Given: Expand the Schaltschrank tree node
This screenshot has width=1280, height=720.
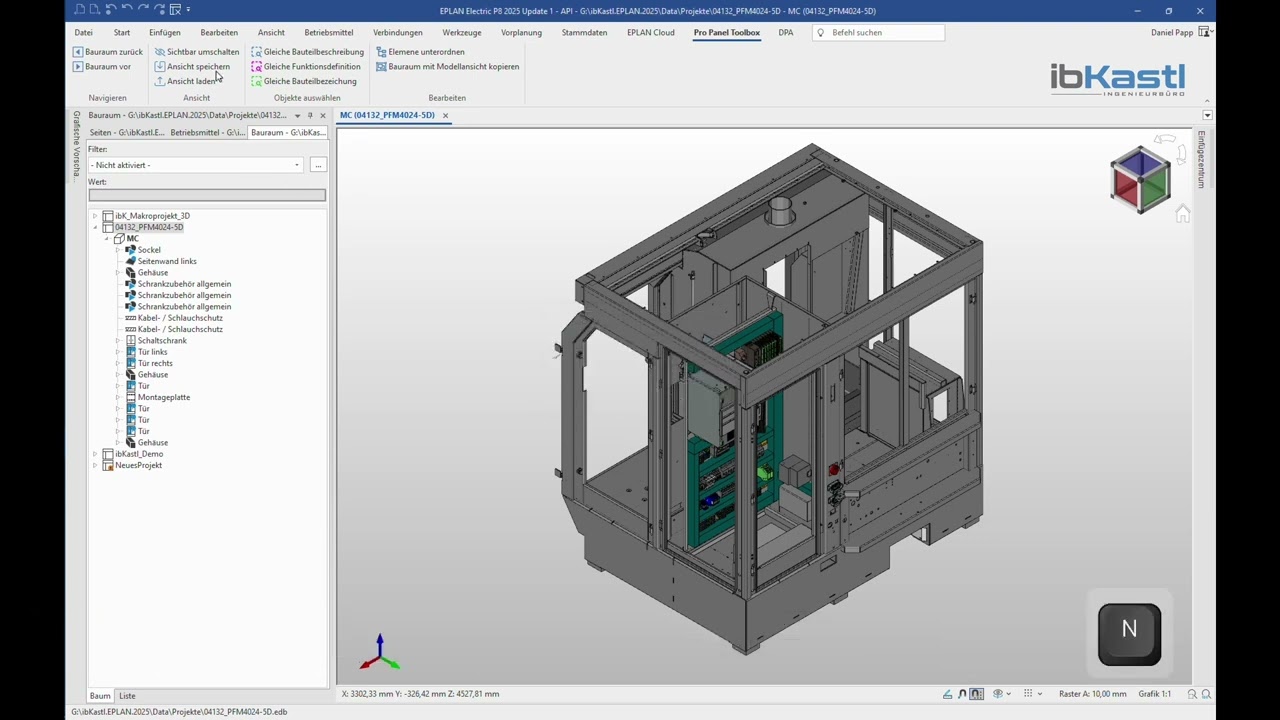Looking at the screenshot, I should [x=118, y=341].
